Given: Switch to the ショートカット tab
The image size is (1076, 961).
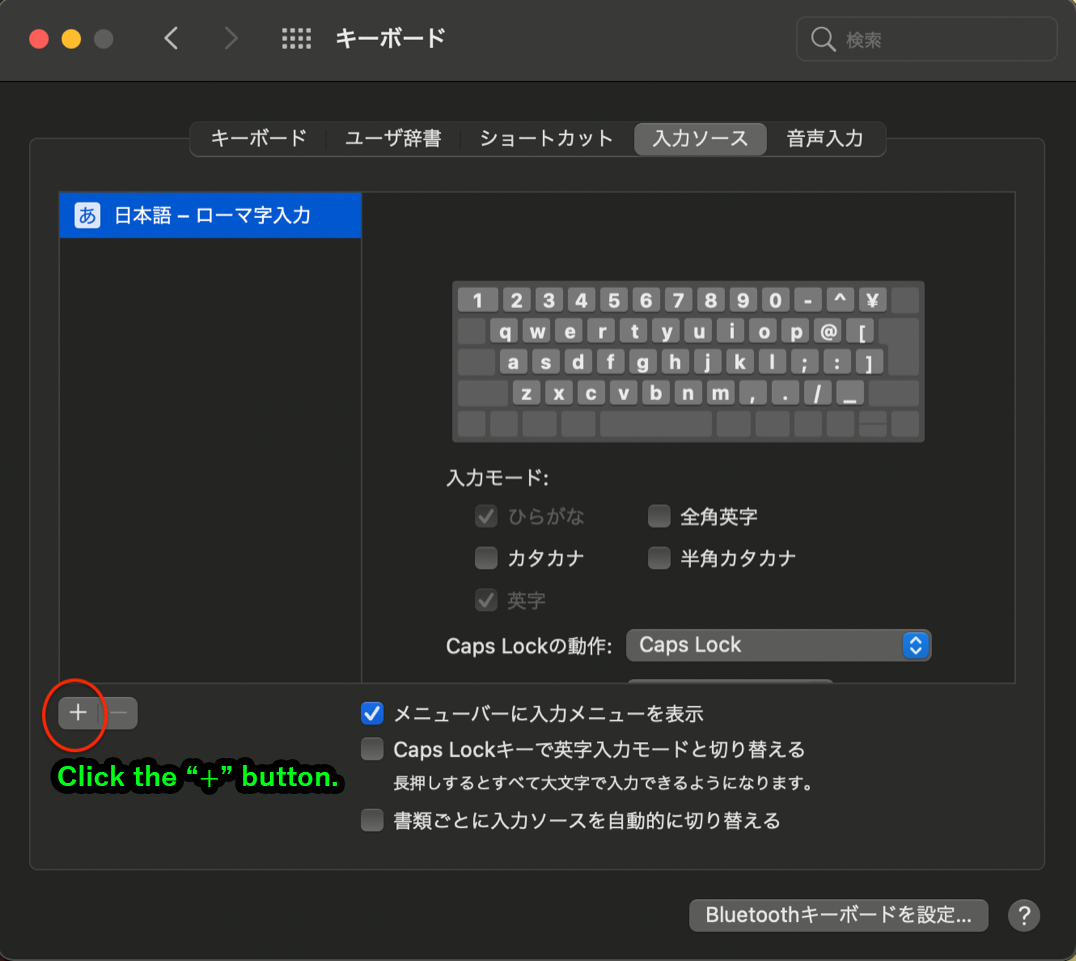Looking at the screenshot, I should point(546,139).
